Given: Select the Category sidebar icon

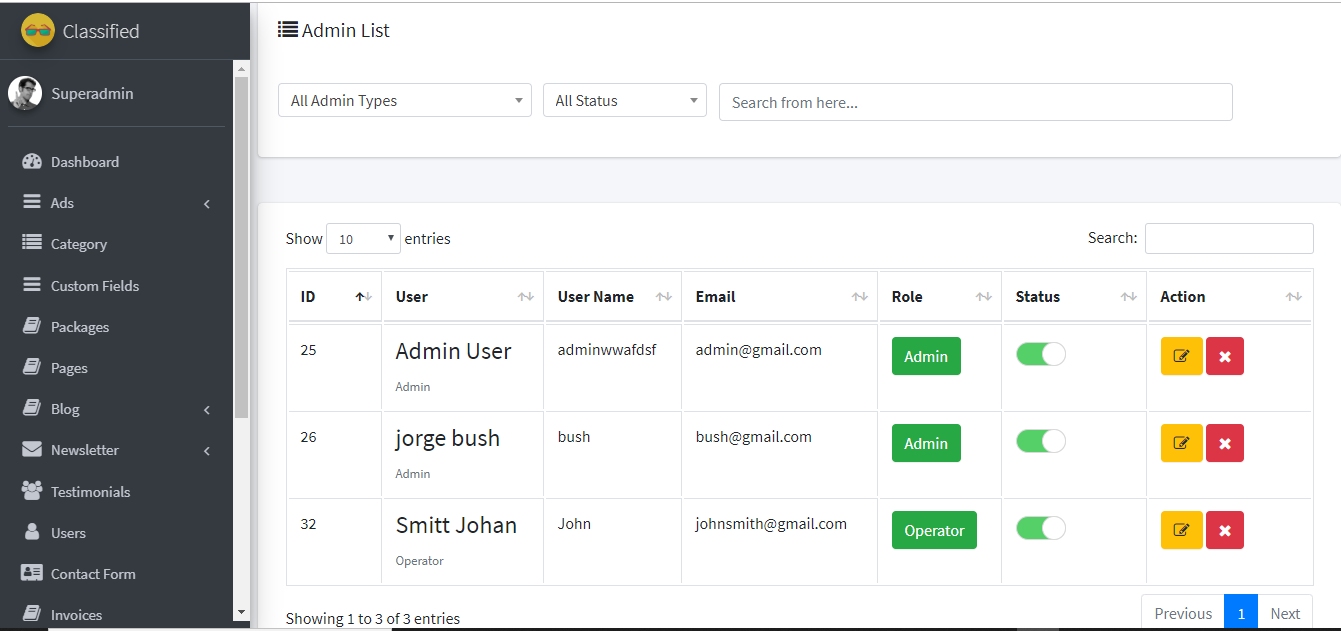Looking at the screenshot, I should pyautogui.click(x=33, y=243).
